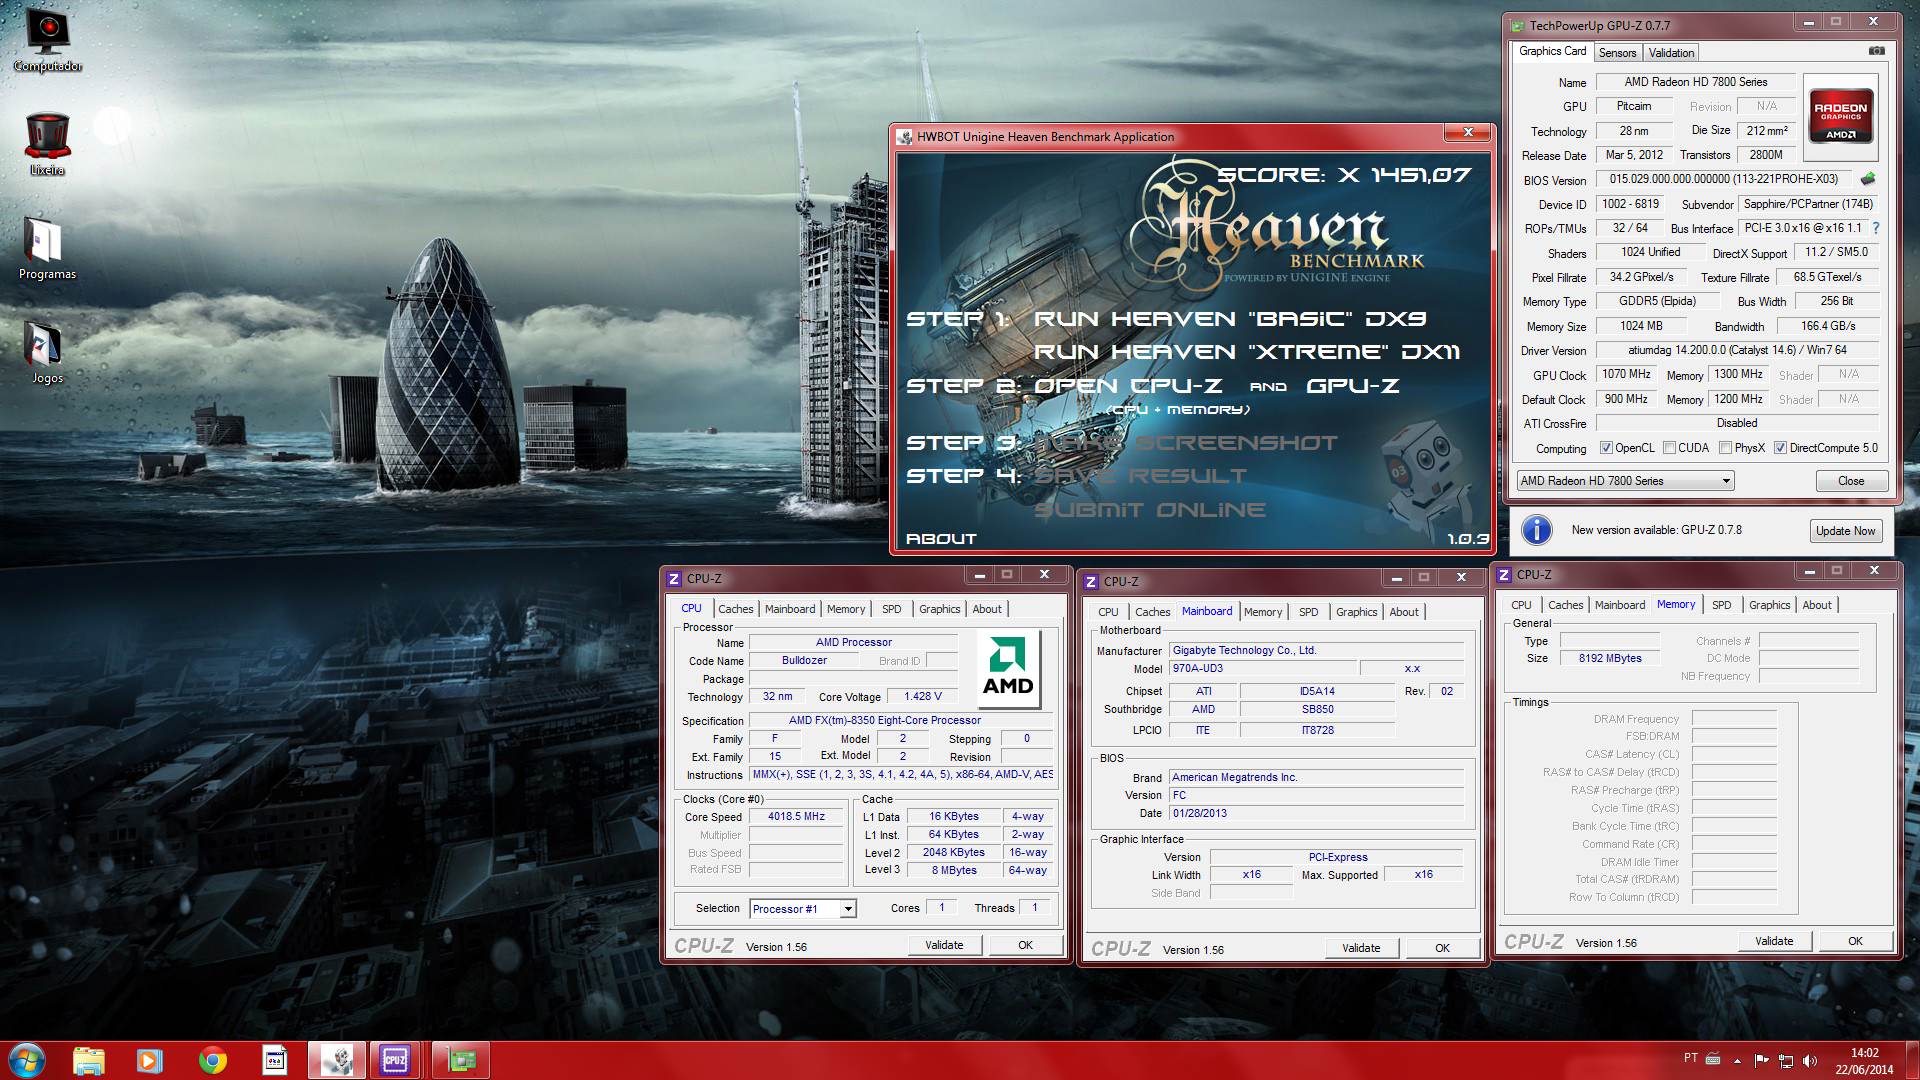
Task: Click the blue info icon in update notice
Action: pos(1536,530)
